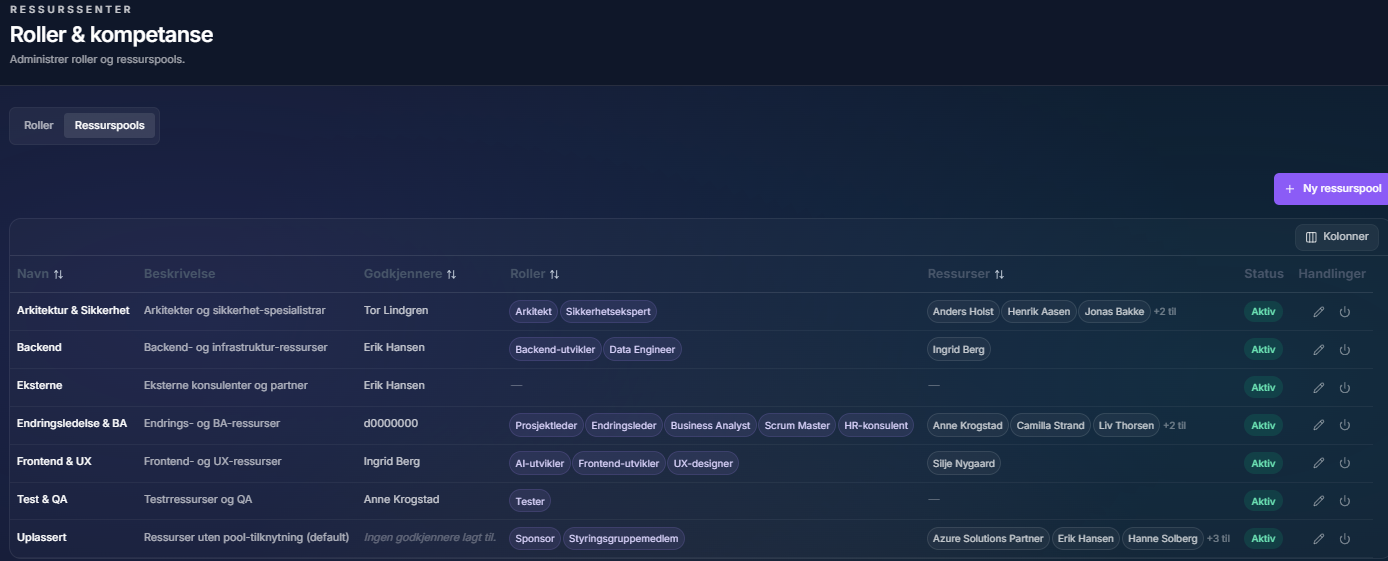Click the power icon in the Backend row

tap(1345, 350)
